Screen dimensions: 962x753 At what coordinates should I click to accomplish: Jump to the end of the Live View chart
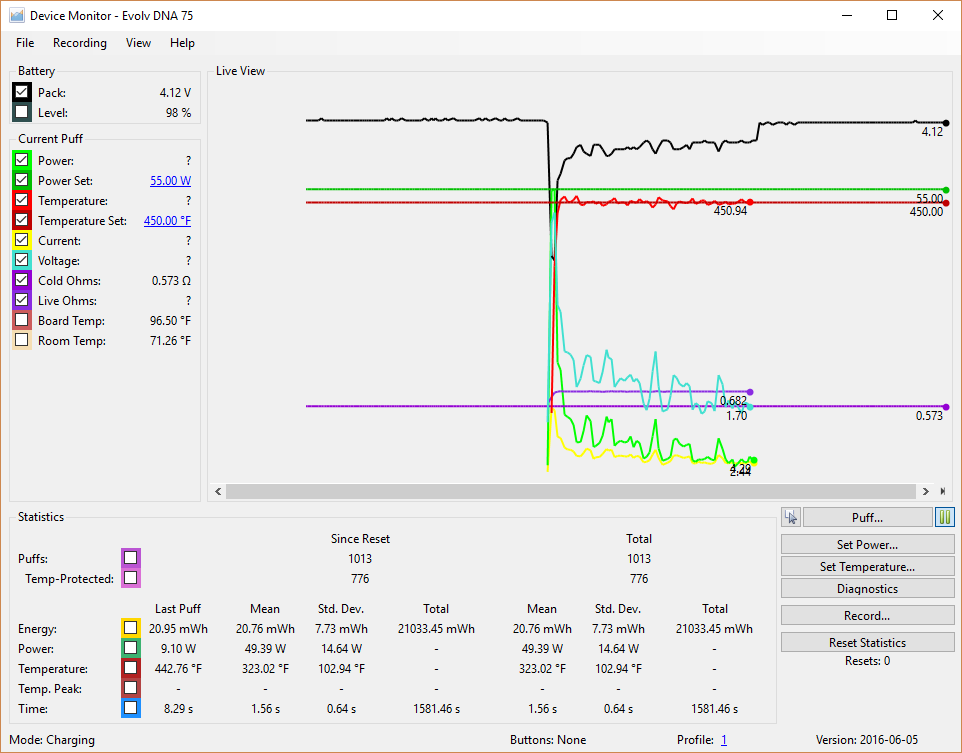point(942,491)
